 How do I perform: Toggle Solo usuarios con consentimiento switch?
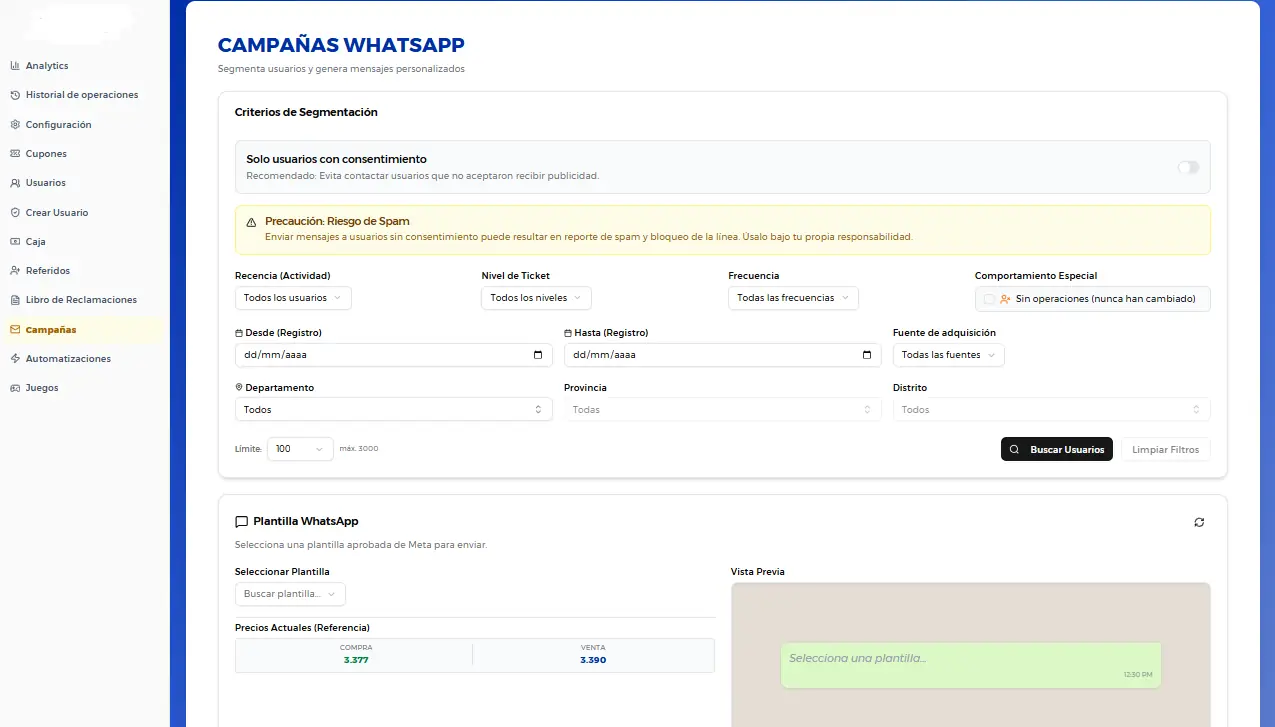tap(1188, 167)
